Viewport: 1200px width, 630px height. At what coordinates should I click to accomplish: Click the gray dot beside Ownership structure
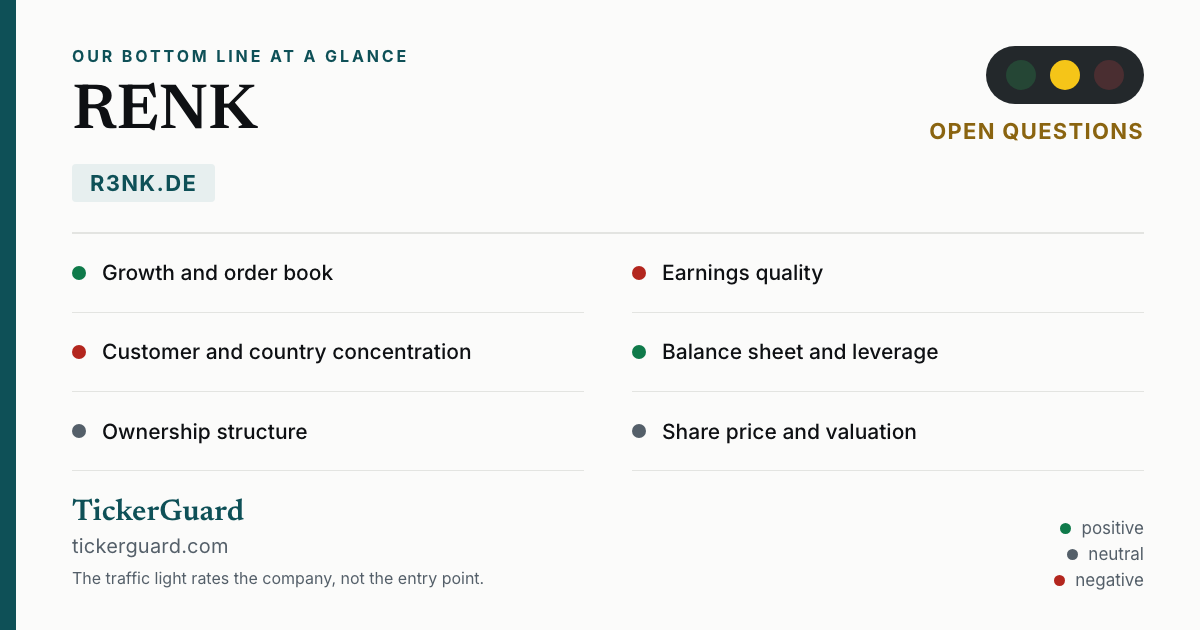(79, 432)
